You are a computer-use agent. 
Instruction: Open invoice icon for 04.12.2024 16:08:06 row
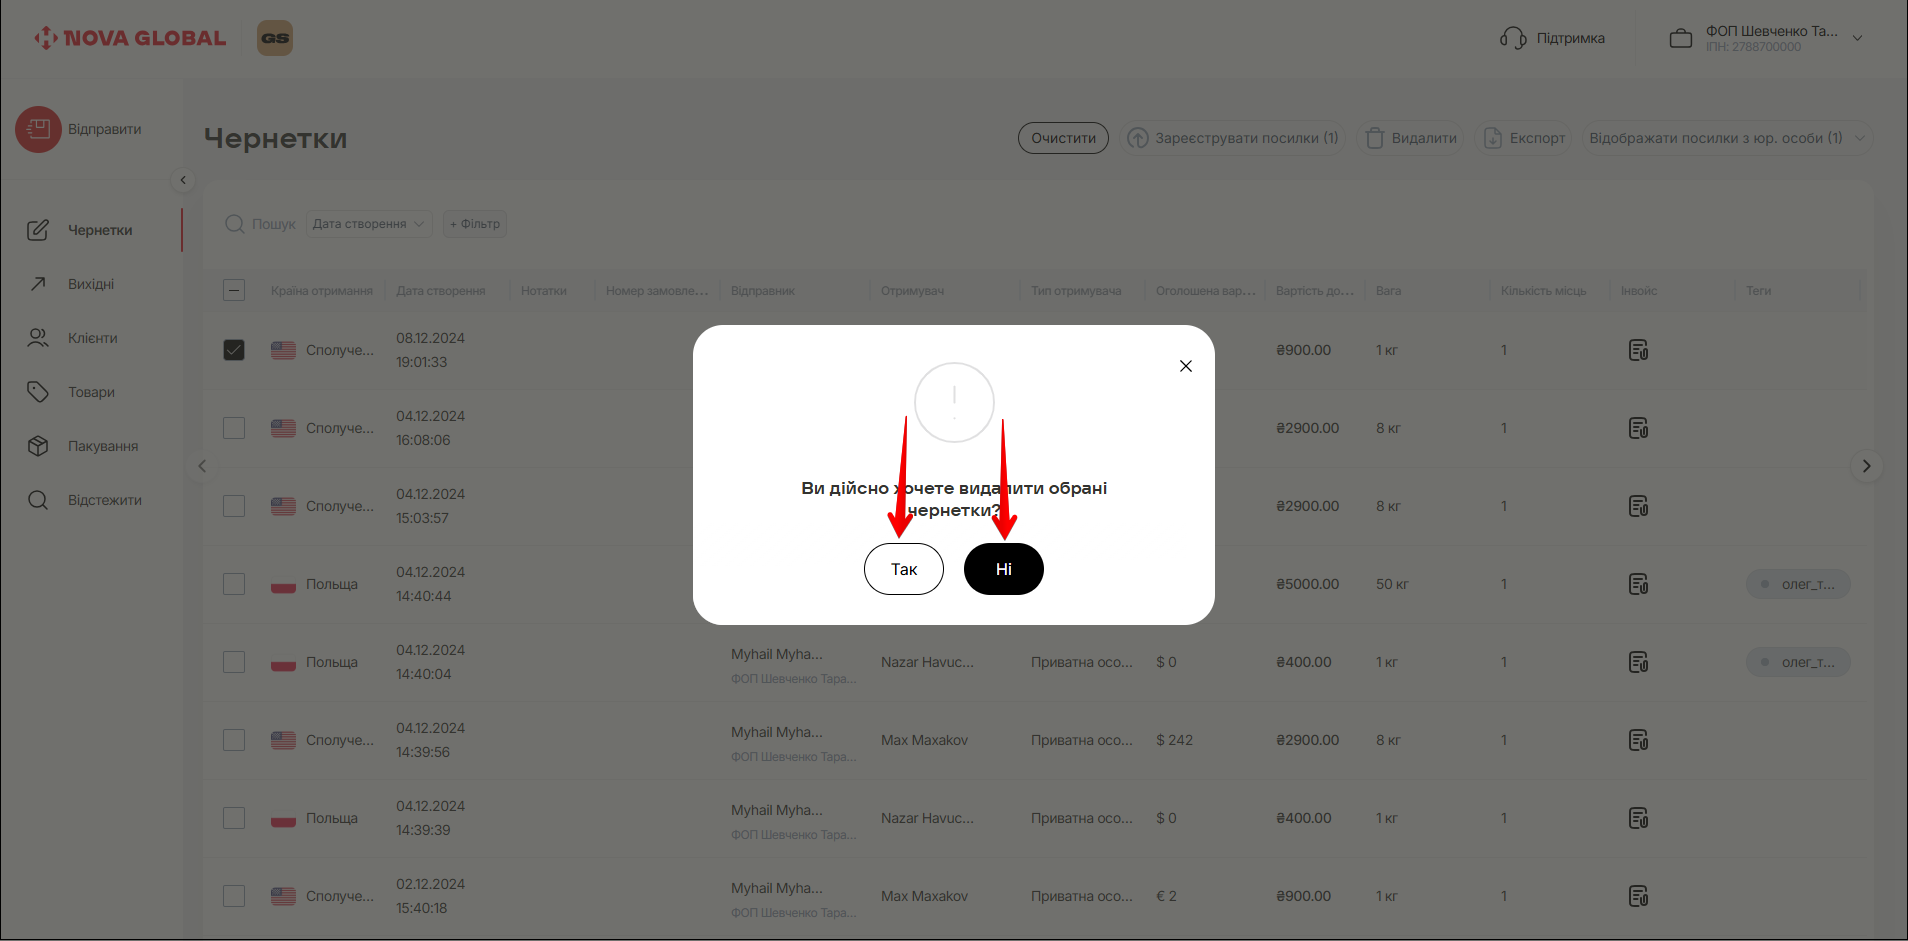(x=1638, y=428)
